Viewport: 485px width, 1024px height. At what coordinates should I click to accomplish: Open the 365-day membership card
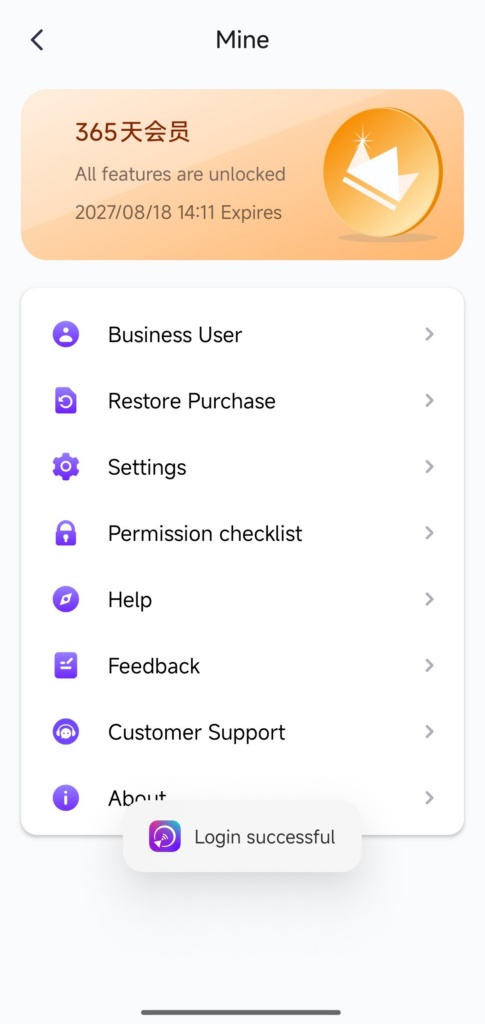point(242,174)
